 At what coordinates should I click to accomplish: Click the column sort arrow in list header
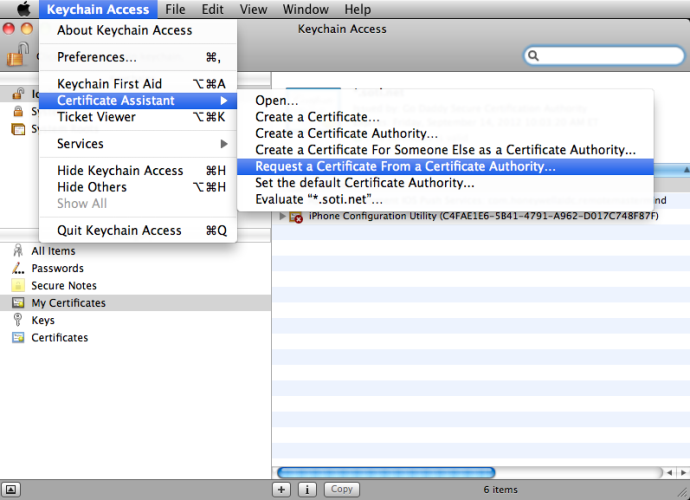pos(686,169)
